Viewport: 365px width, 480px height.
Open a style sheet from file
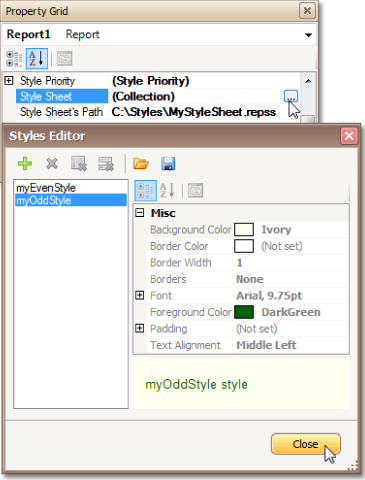(141, 164)
